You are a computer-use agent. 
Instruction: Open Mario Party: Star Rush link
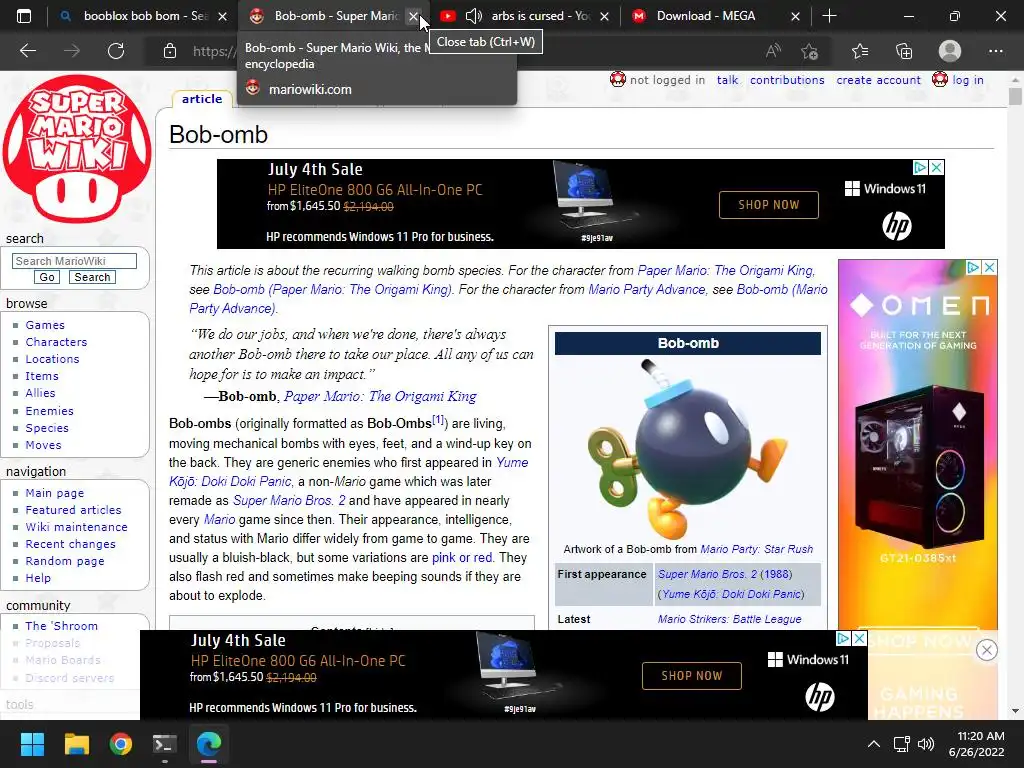[x=757, y=549]
